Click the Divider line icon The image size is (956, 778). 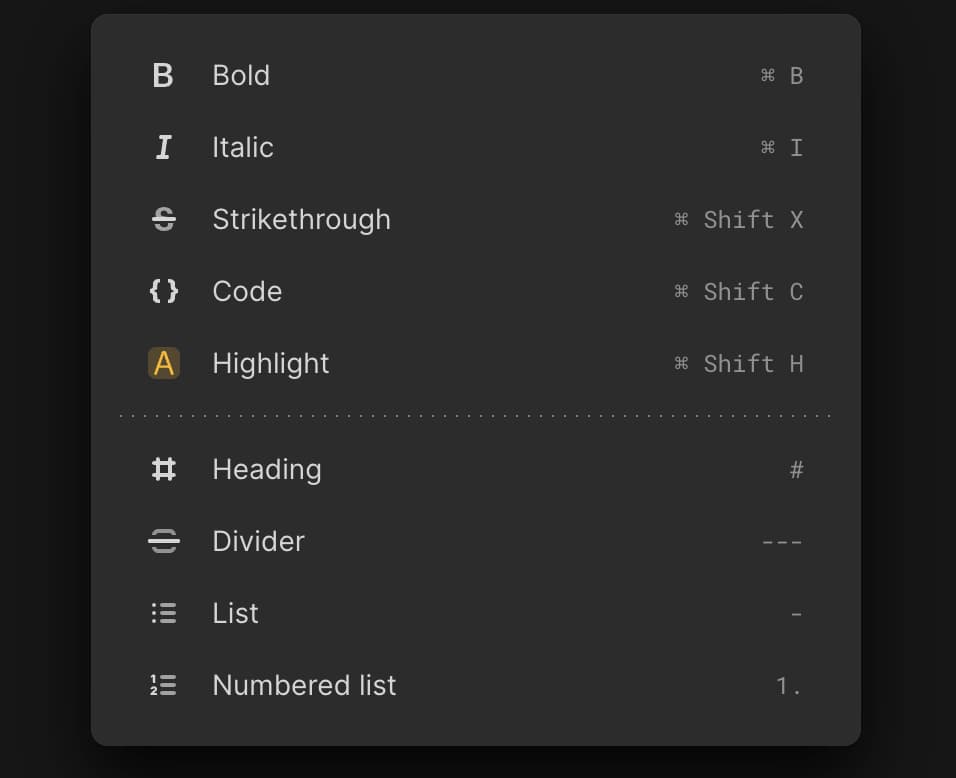163,542
